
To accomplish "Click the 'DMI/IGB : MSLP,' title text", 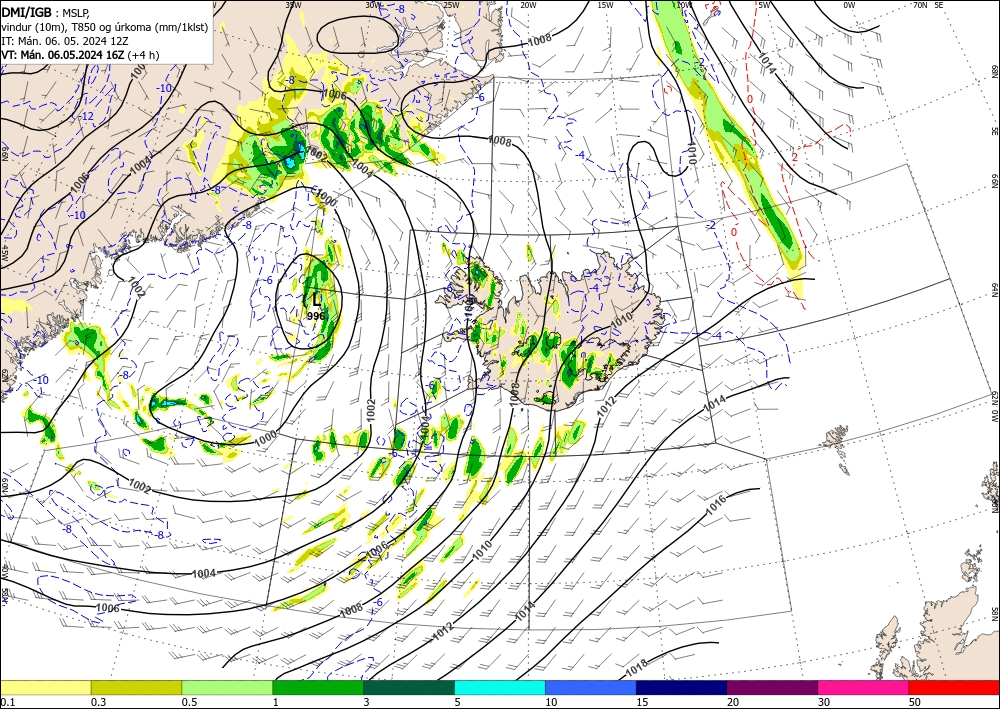I will tap(45, 12).
